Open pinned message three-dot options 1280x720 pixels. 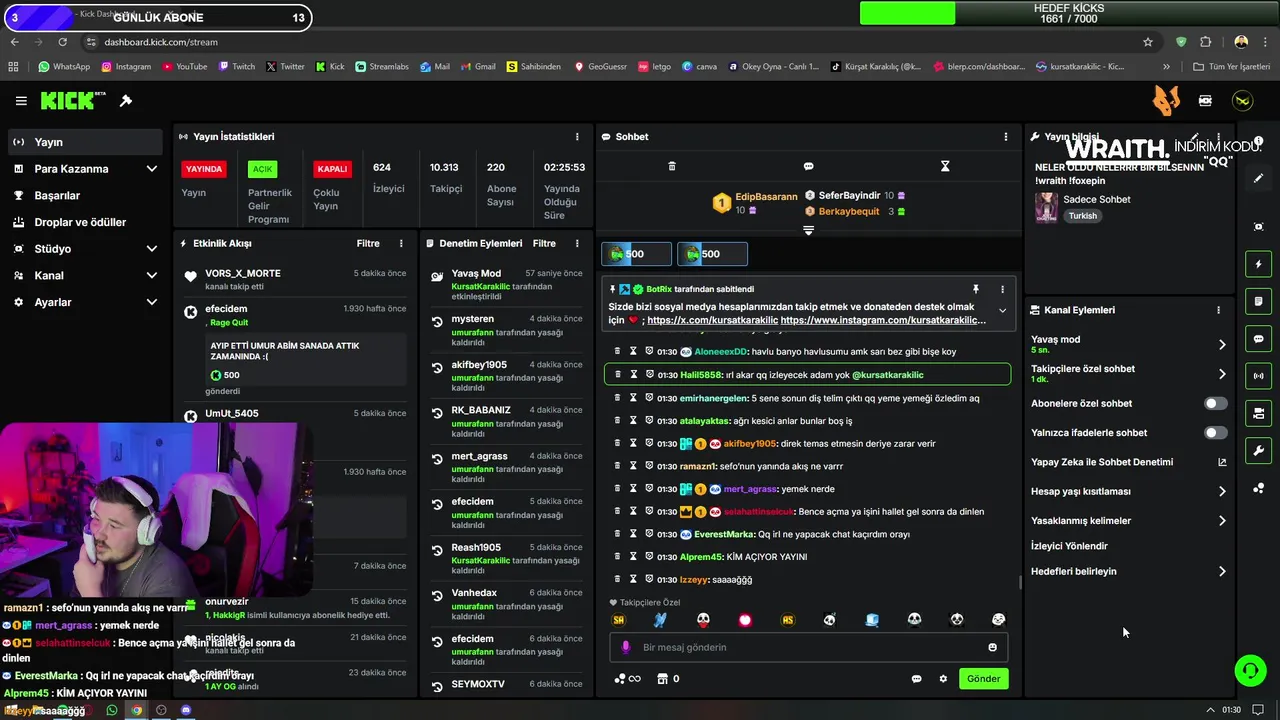1002,289
